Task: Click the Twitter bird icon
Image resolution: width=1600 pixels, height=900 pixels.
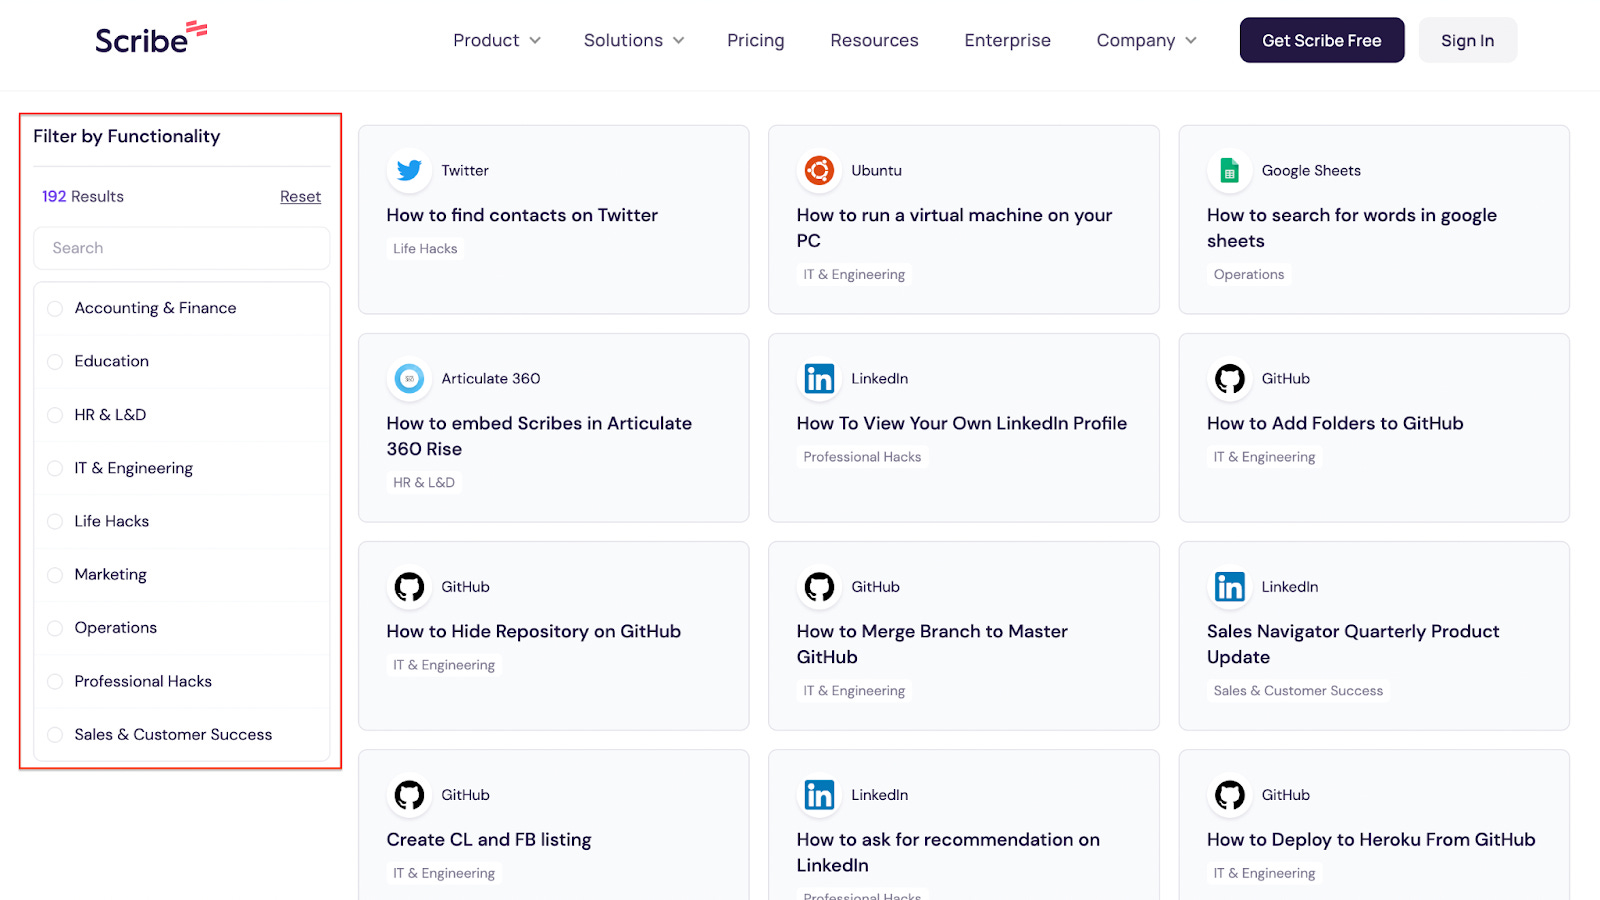Action: click(x=409, y=171)
